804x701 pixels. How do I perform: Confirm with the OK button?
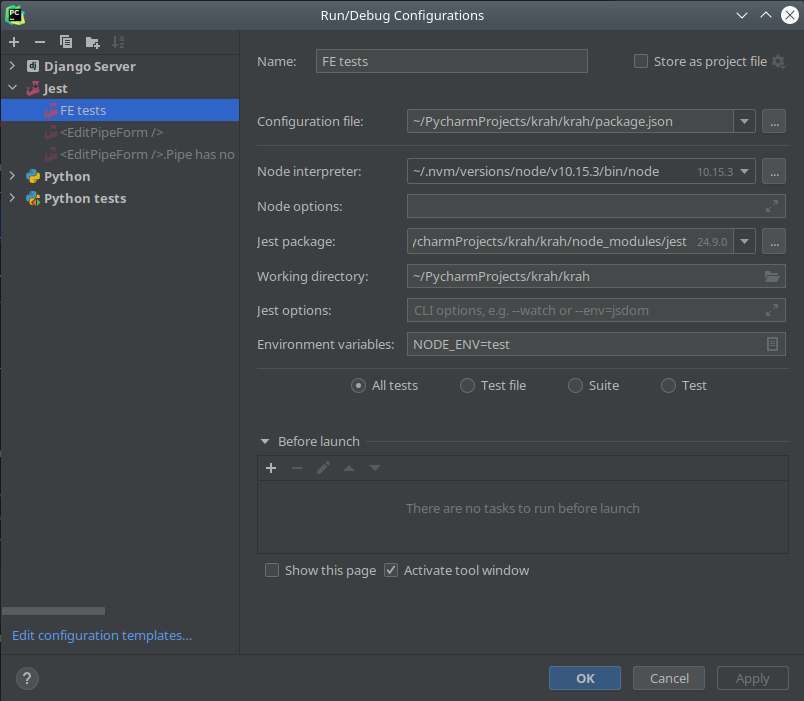[585, 678]
